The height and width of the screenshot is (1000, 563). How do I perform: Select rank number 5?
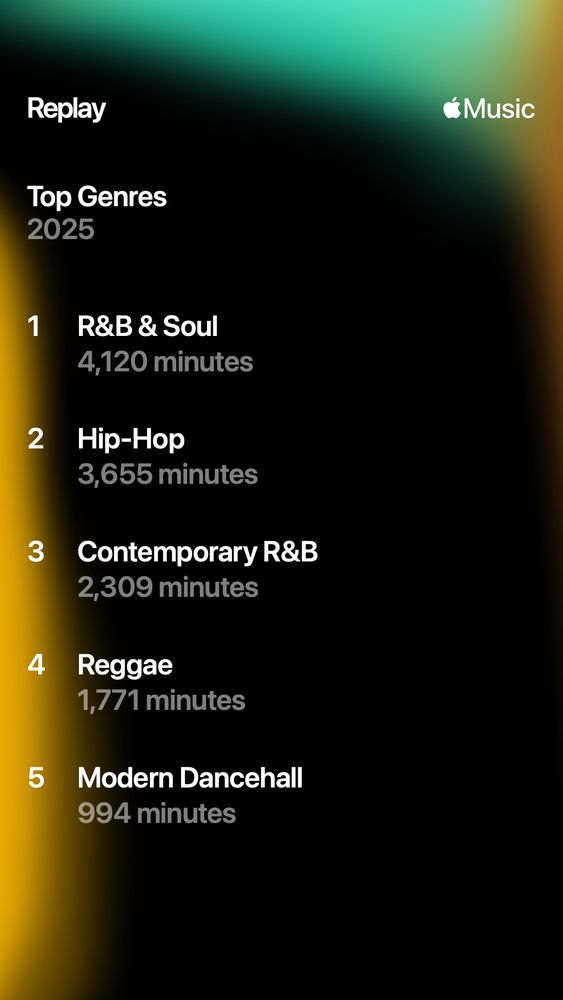coord(36,778)
